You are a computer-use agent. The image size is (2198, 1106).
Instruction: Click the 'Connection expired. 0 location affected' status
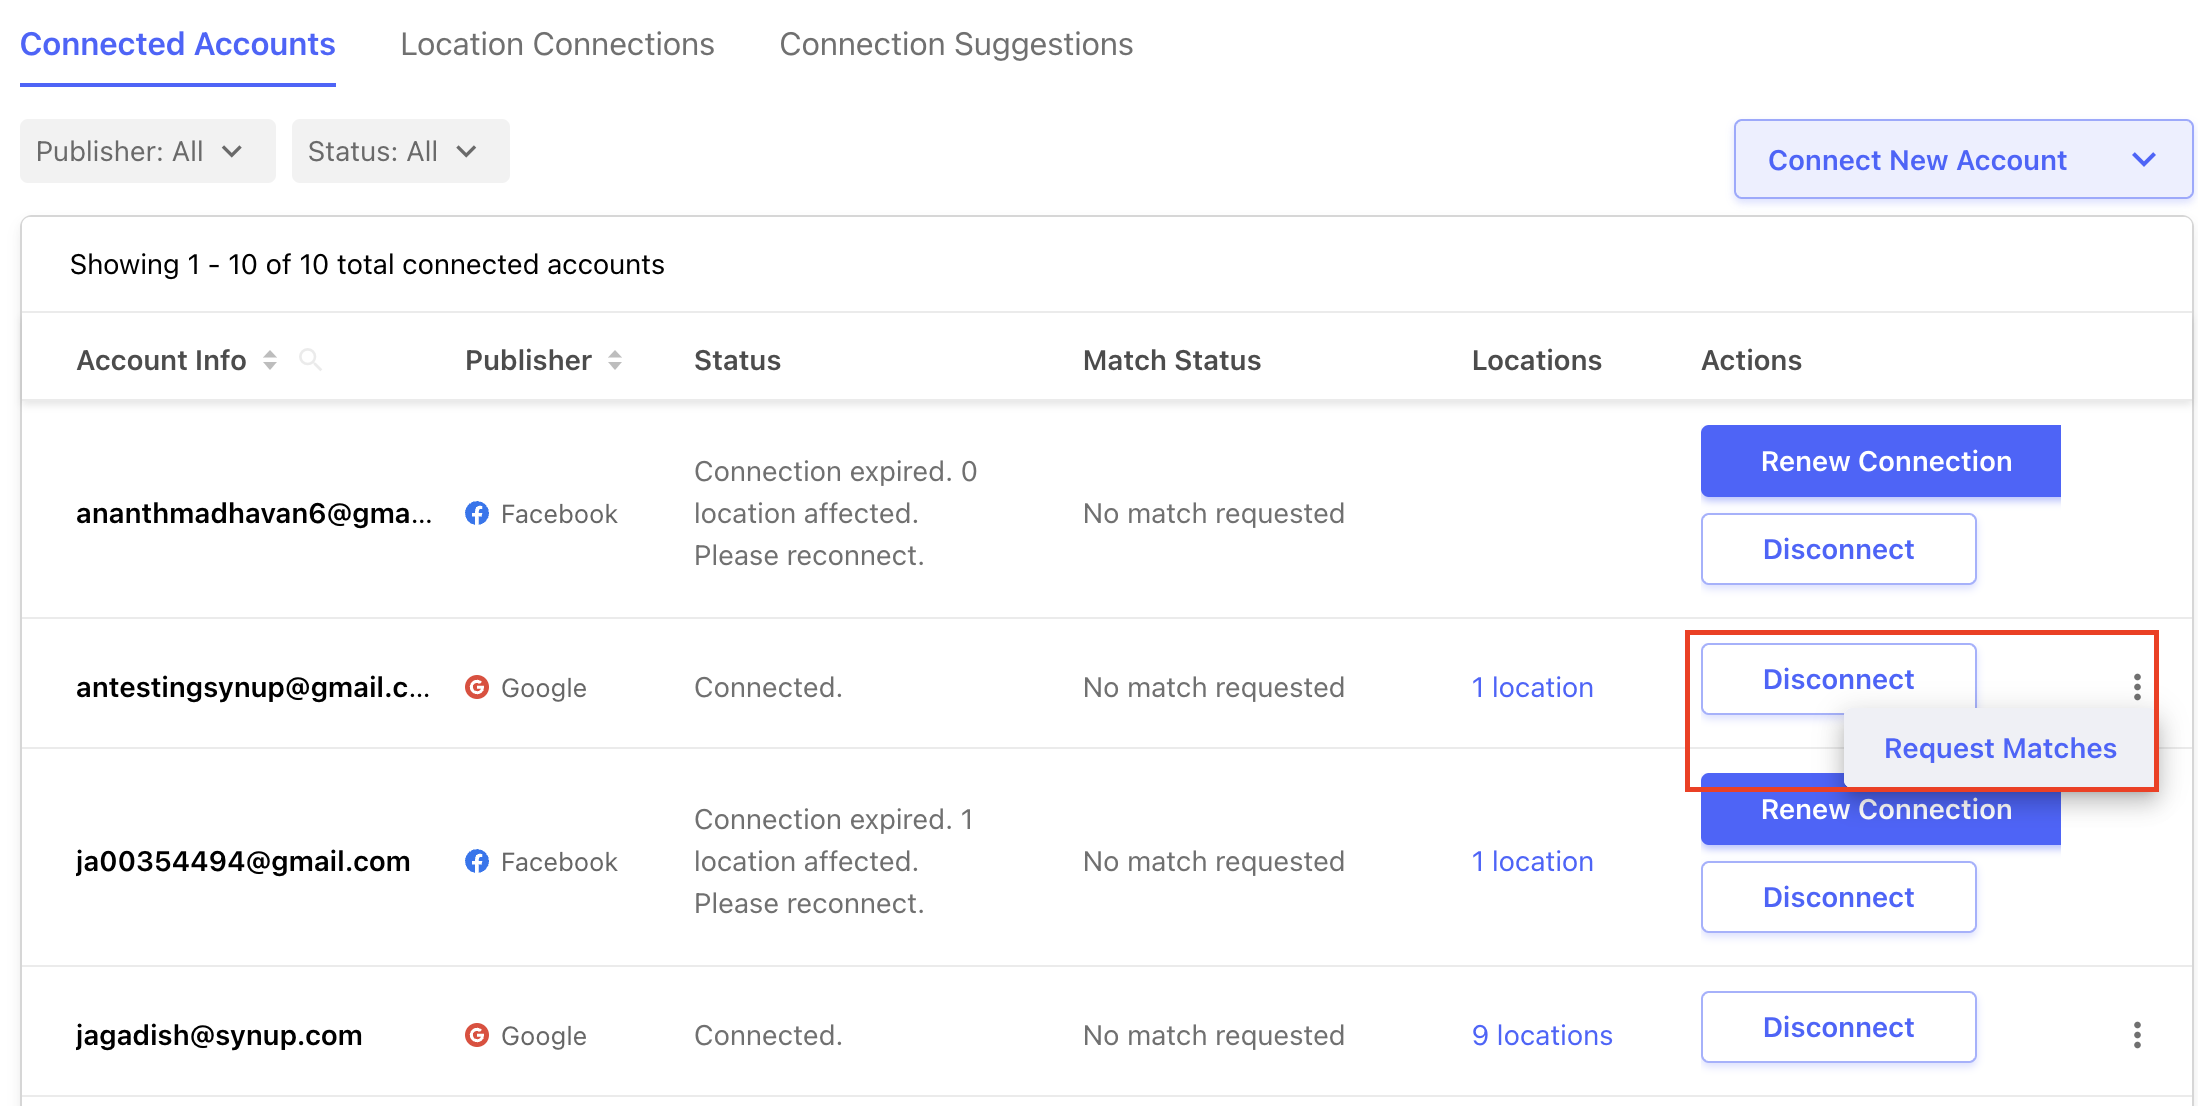coord(835,513)
